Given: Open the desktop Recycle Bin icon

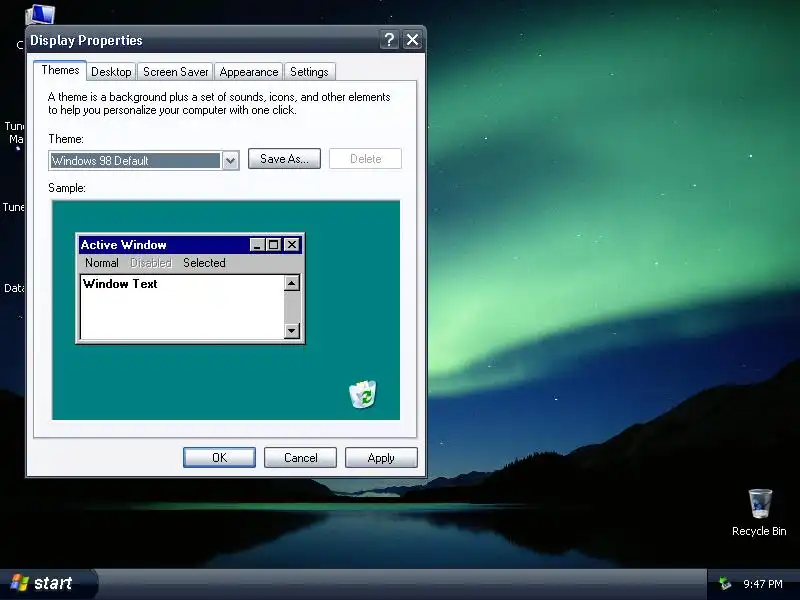Looking at the screenshot, I should [760, 504].
